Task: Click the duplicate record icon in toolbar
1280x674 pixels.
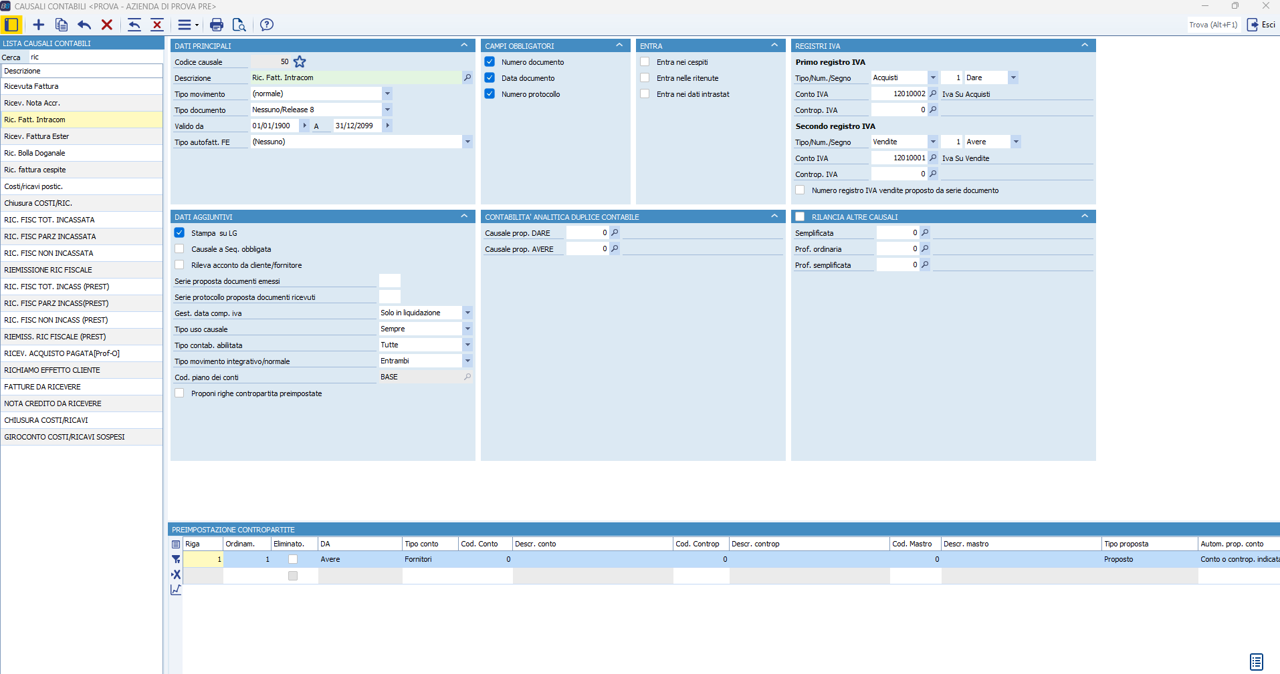Action: (61, 25)
